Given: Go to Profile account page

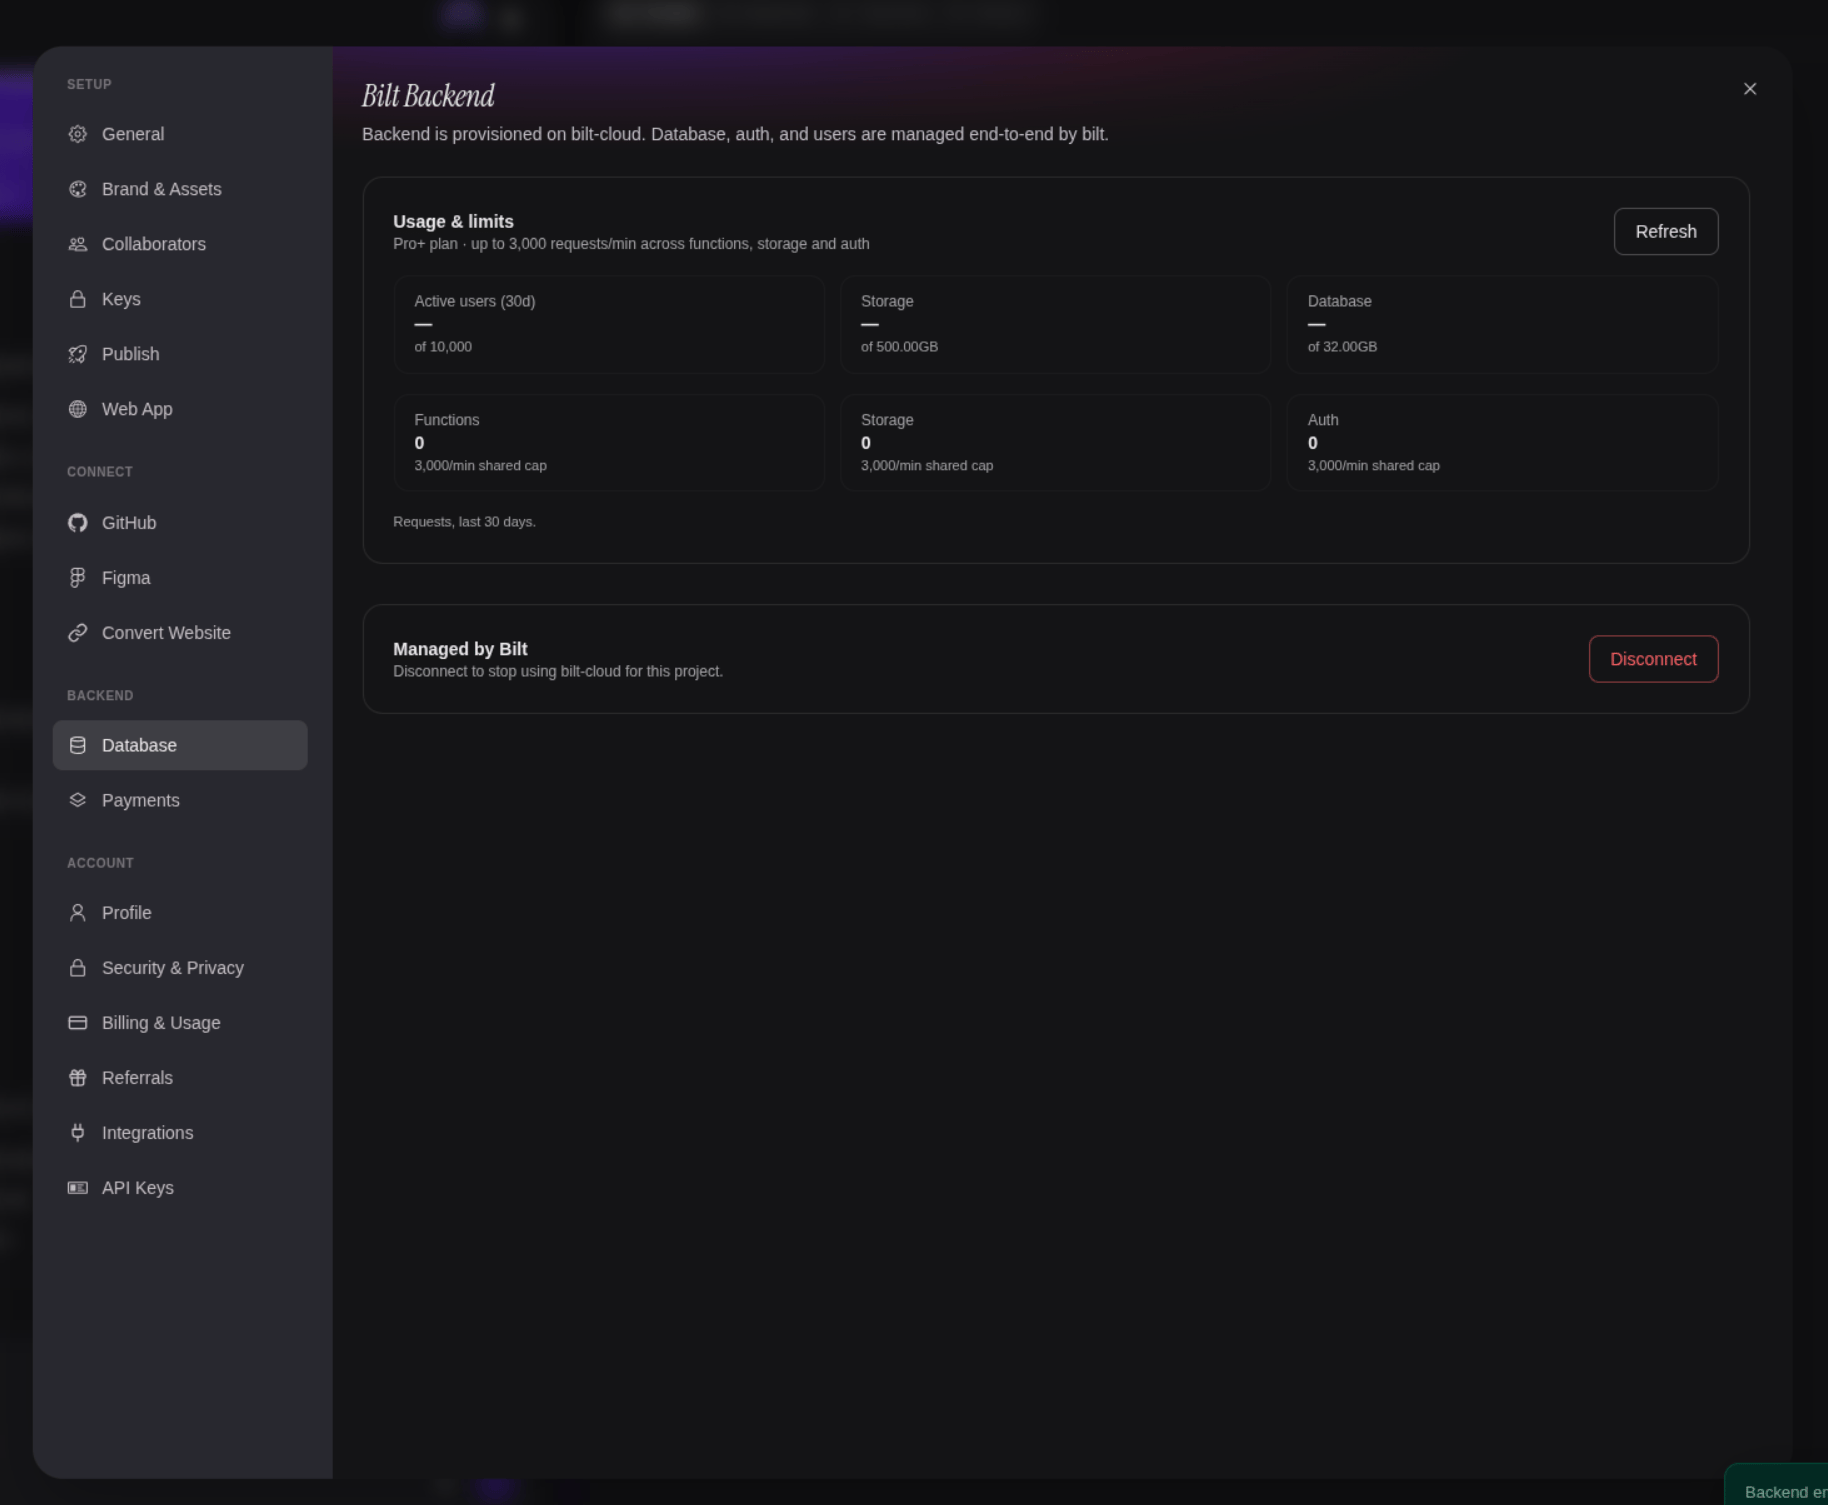Looking at the screenshot, I should [x=180, y=913].
